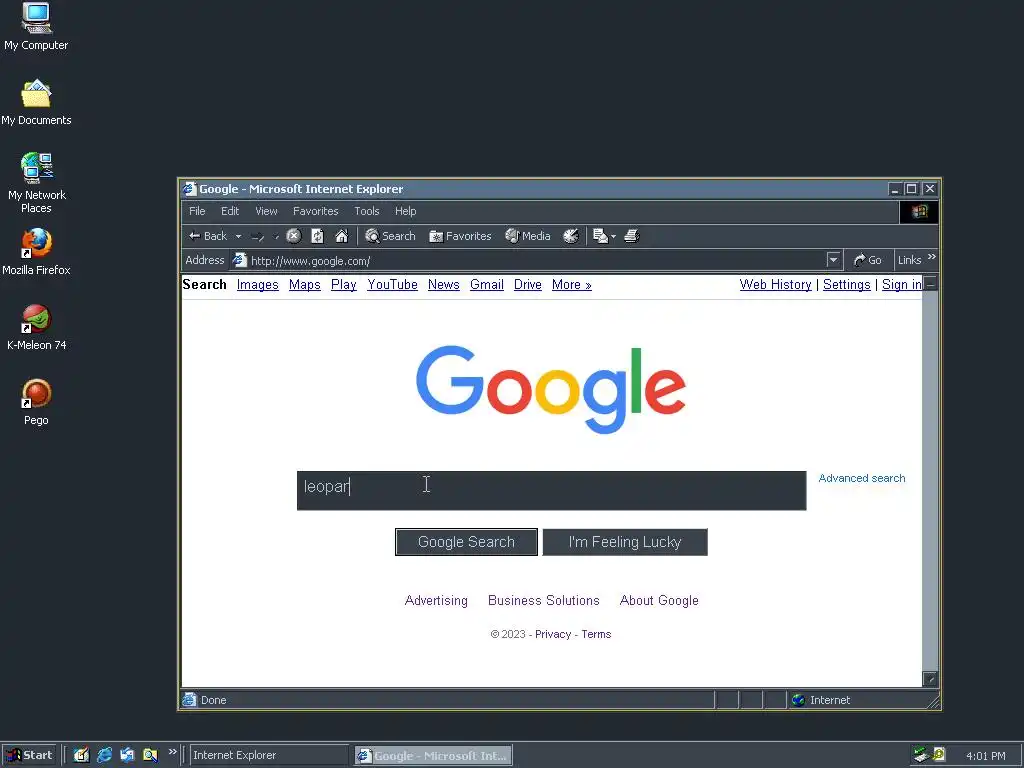Click the Mail icon in the toolbar
Screen dimensions: 1024x768
click(x=600, y=236)
